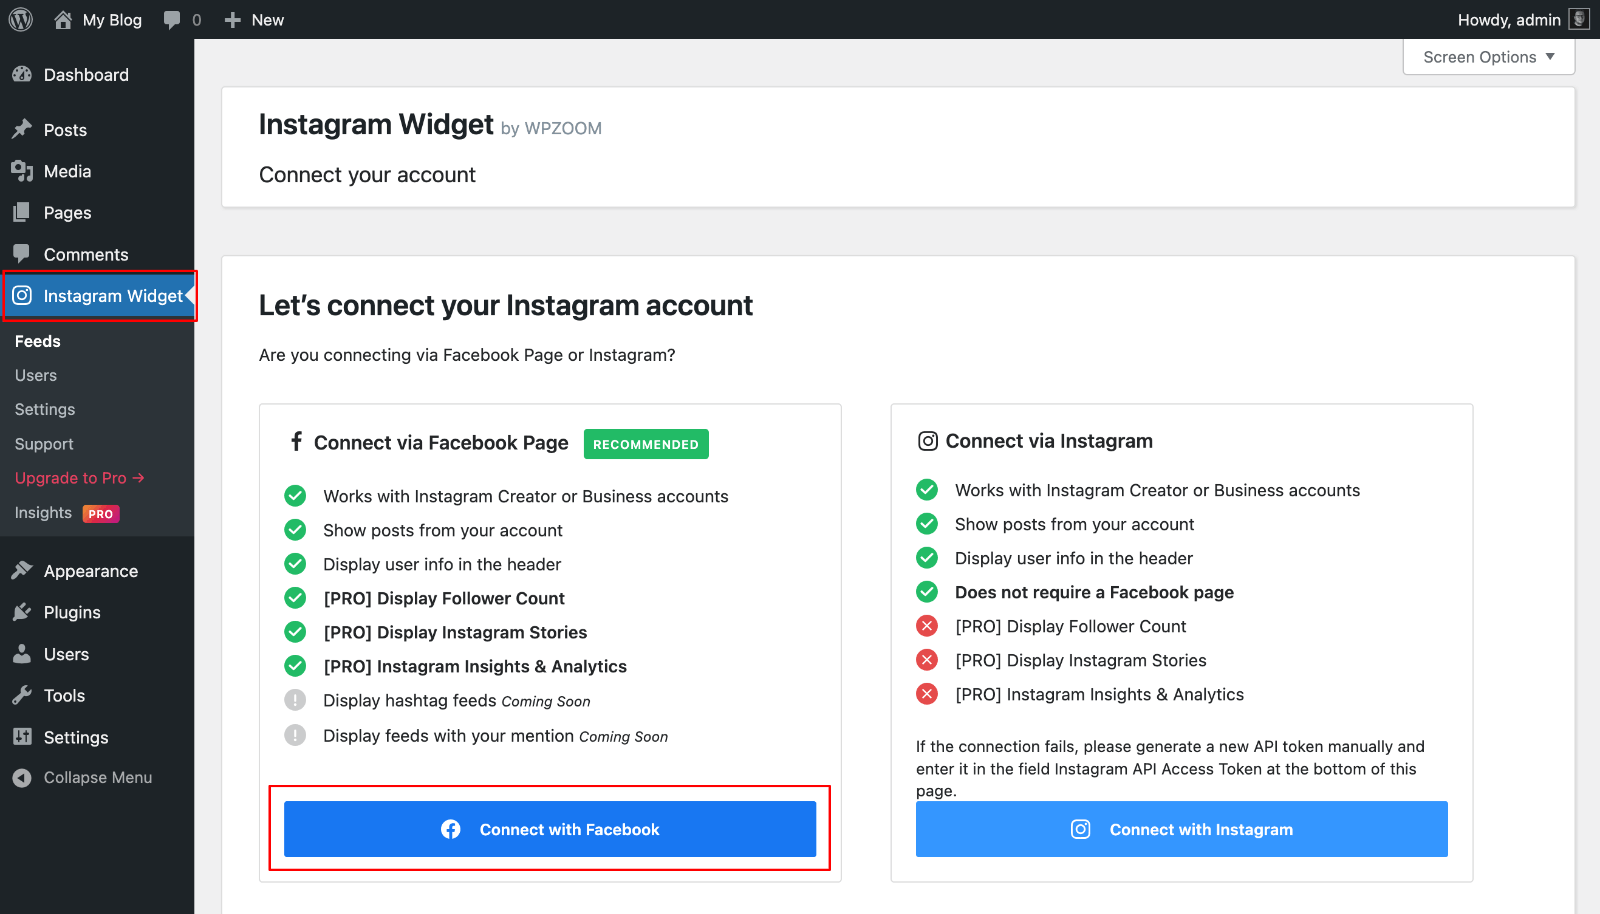The image size is (1600, 914).
Task: Click the by WPZOOM text
Action: pos(551,128)
